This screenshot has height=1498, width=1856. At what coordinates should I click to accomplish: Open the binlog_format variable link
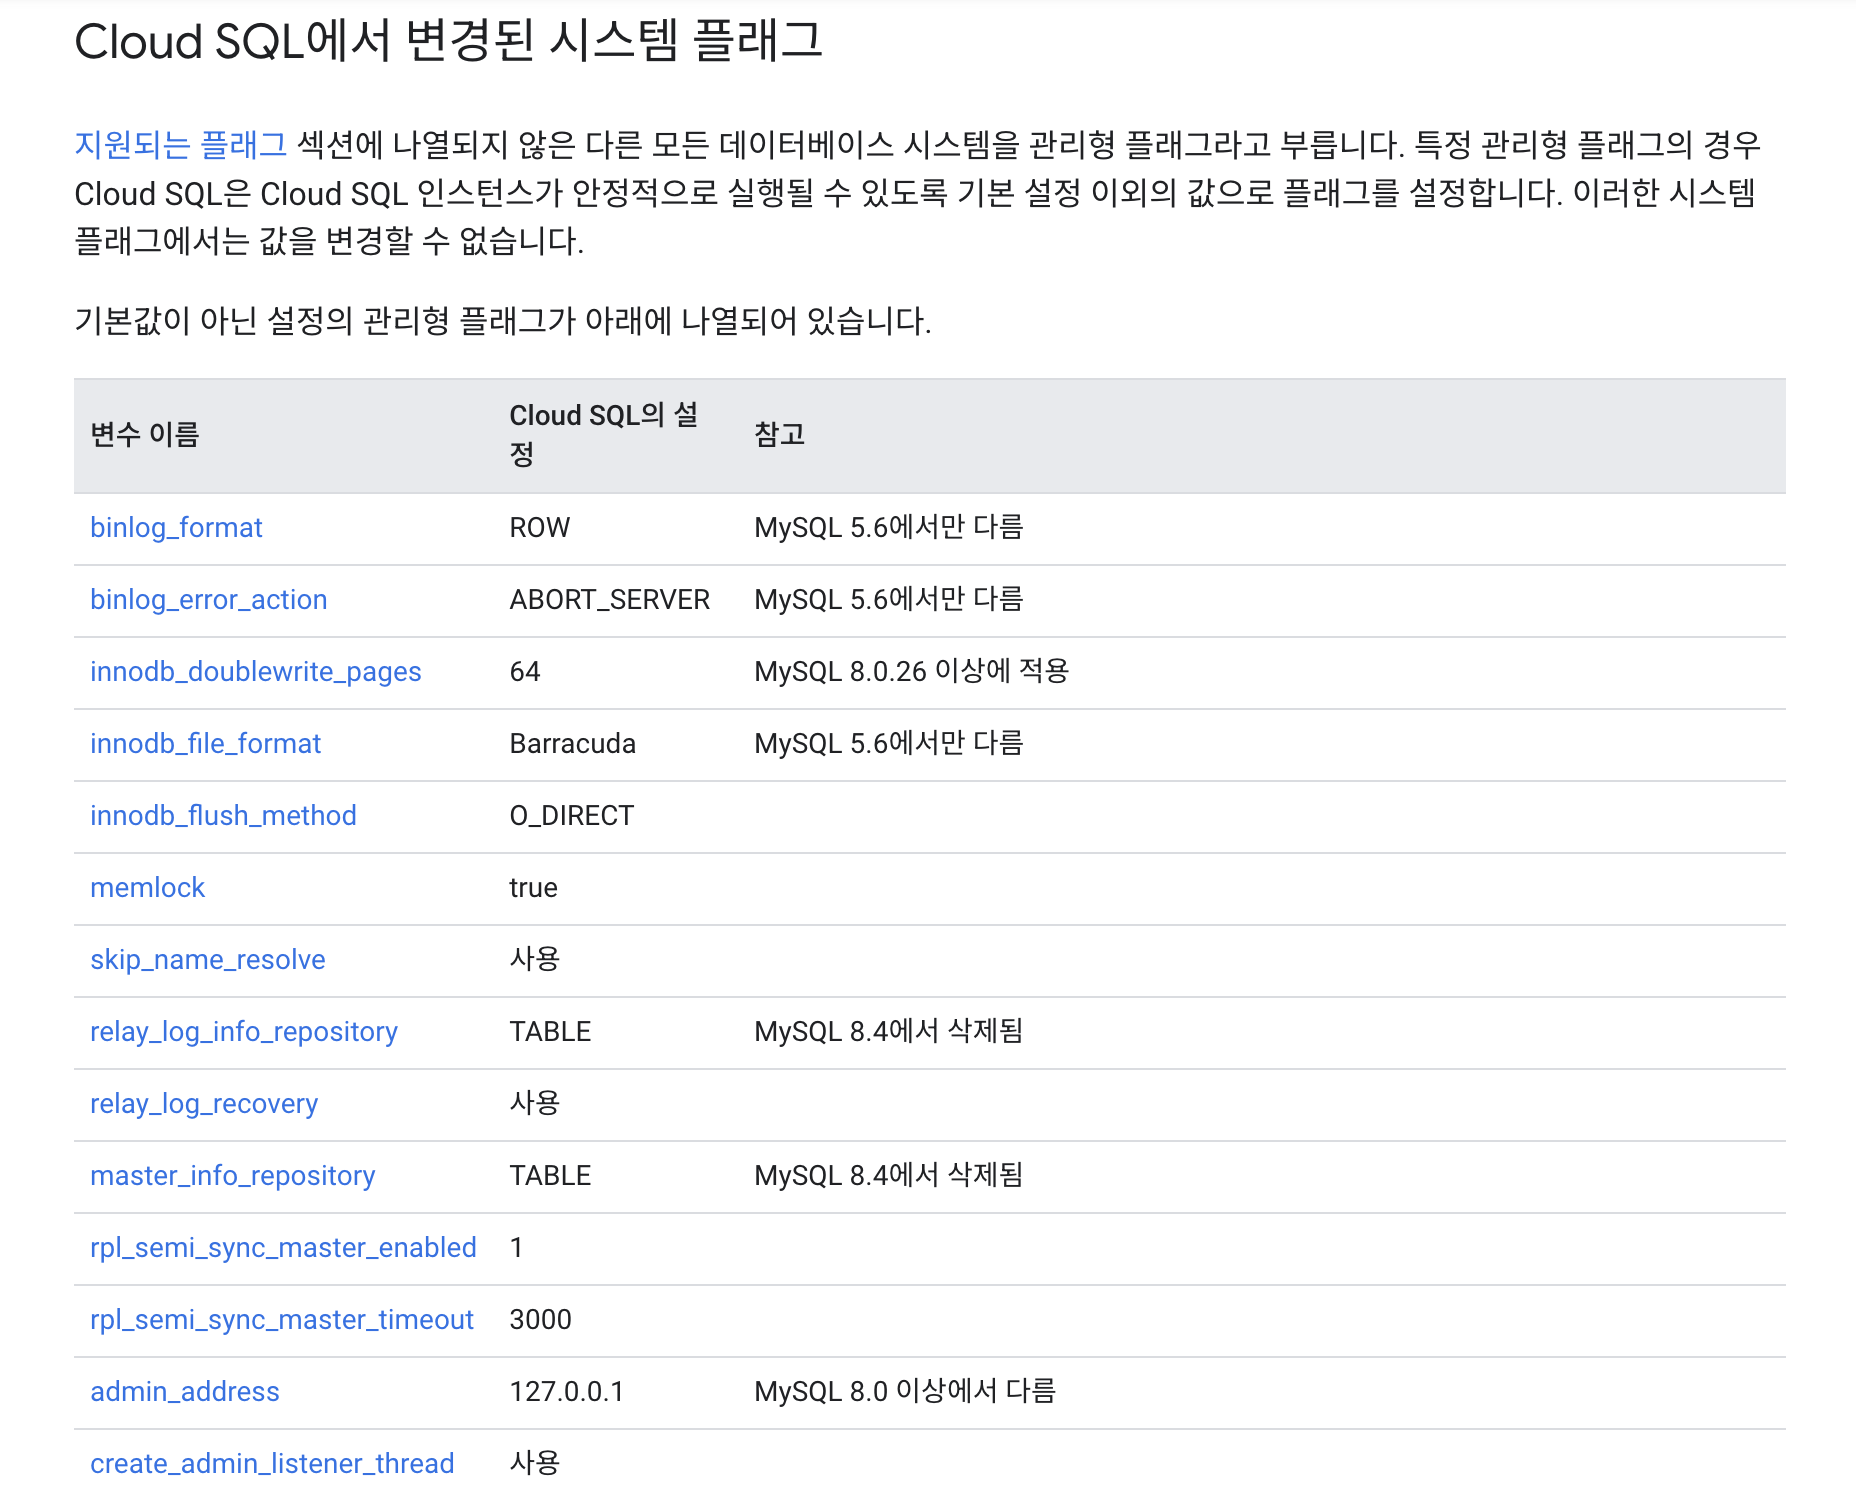[x=176, y=528]
